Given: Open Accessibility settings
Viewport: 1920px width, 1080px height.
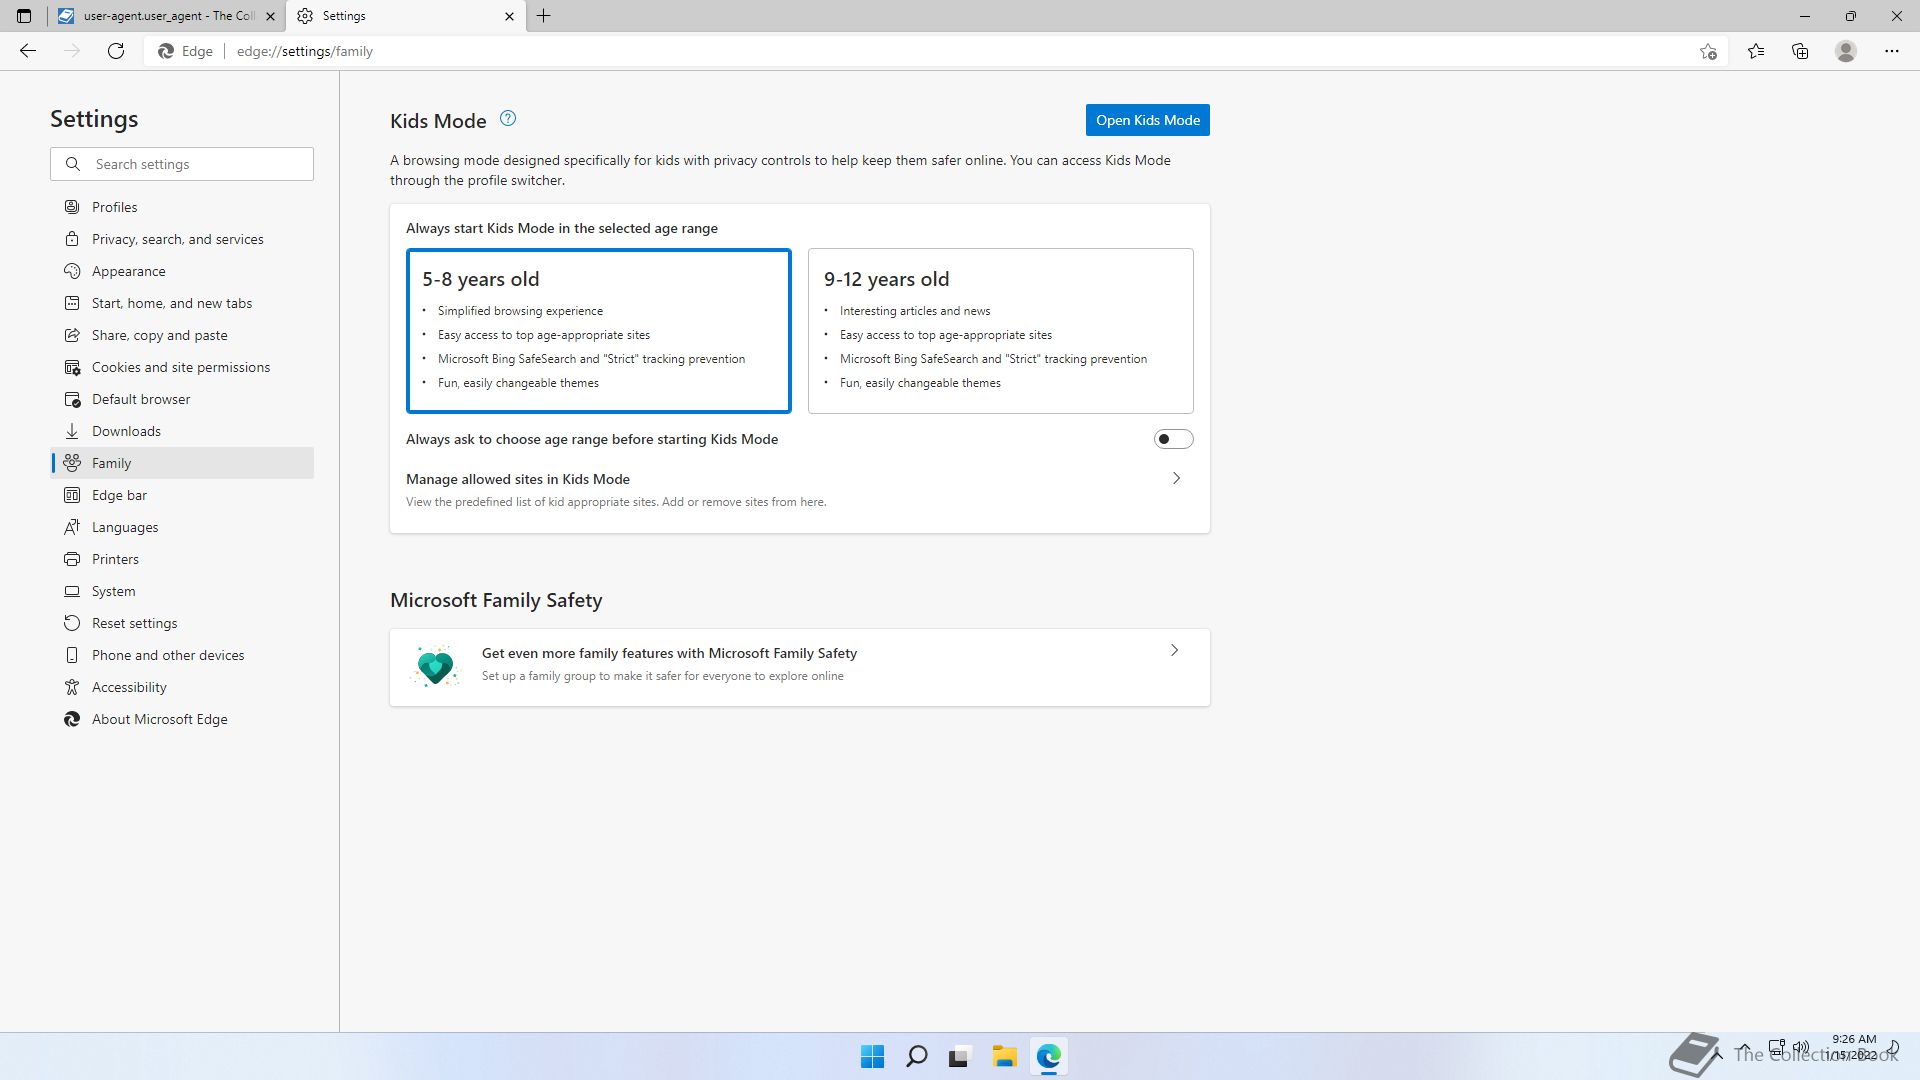Looking at the screenshot, I should (182, 687).
